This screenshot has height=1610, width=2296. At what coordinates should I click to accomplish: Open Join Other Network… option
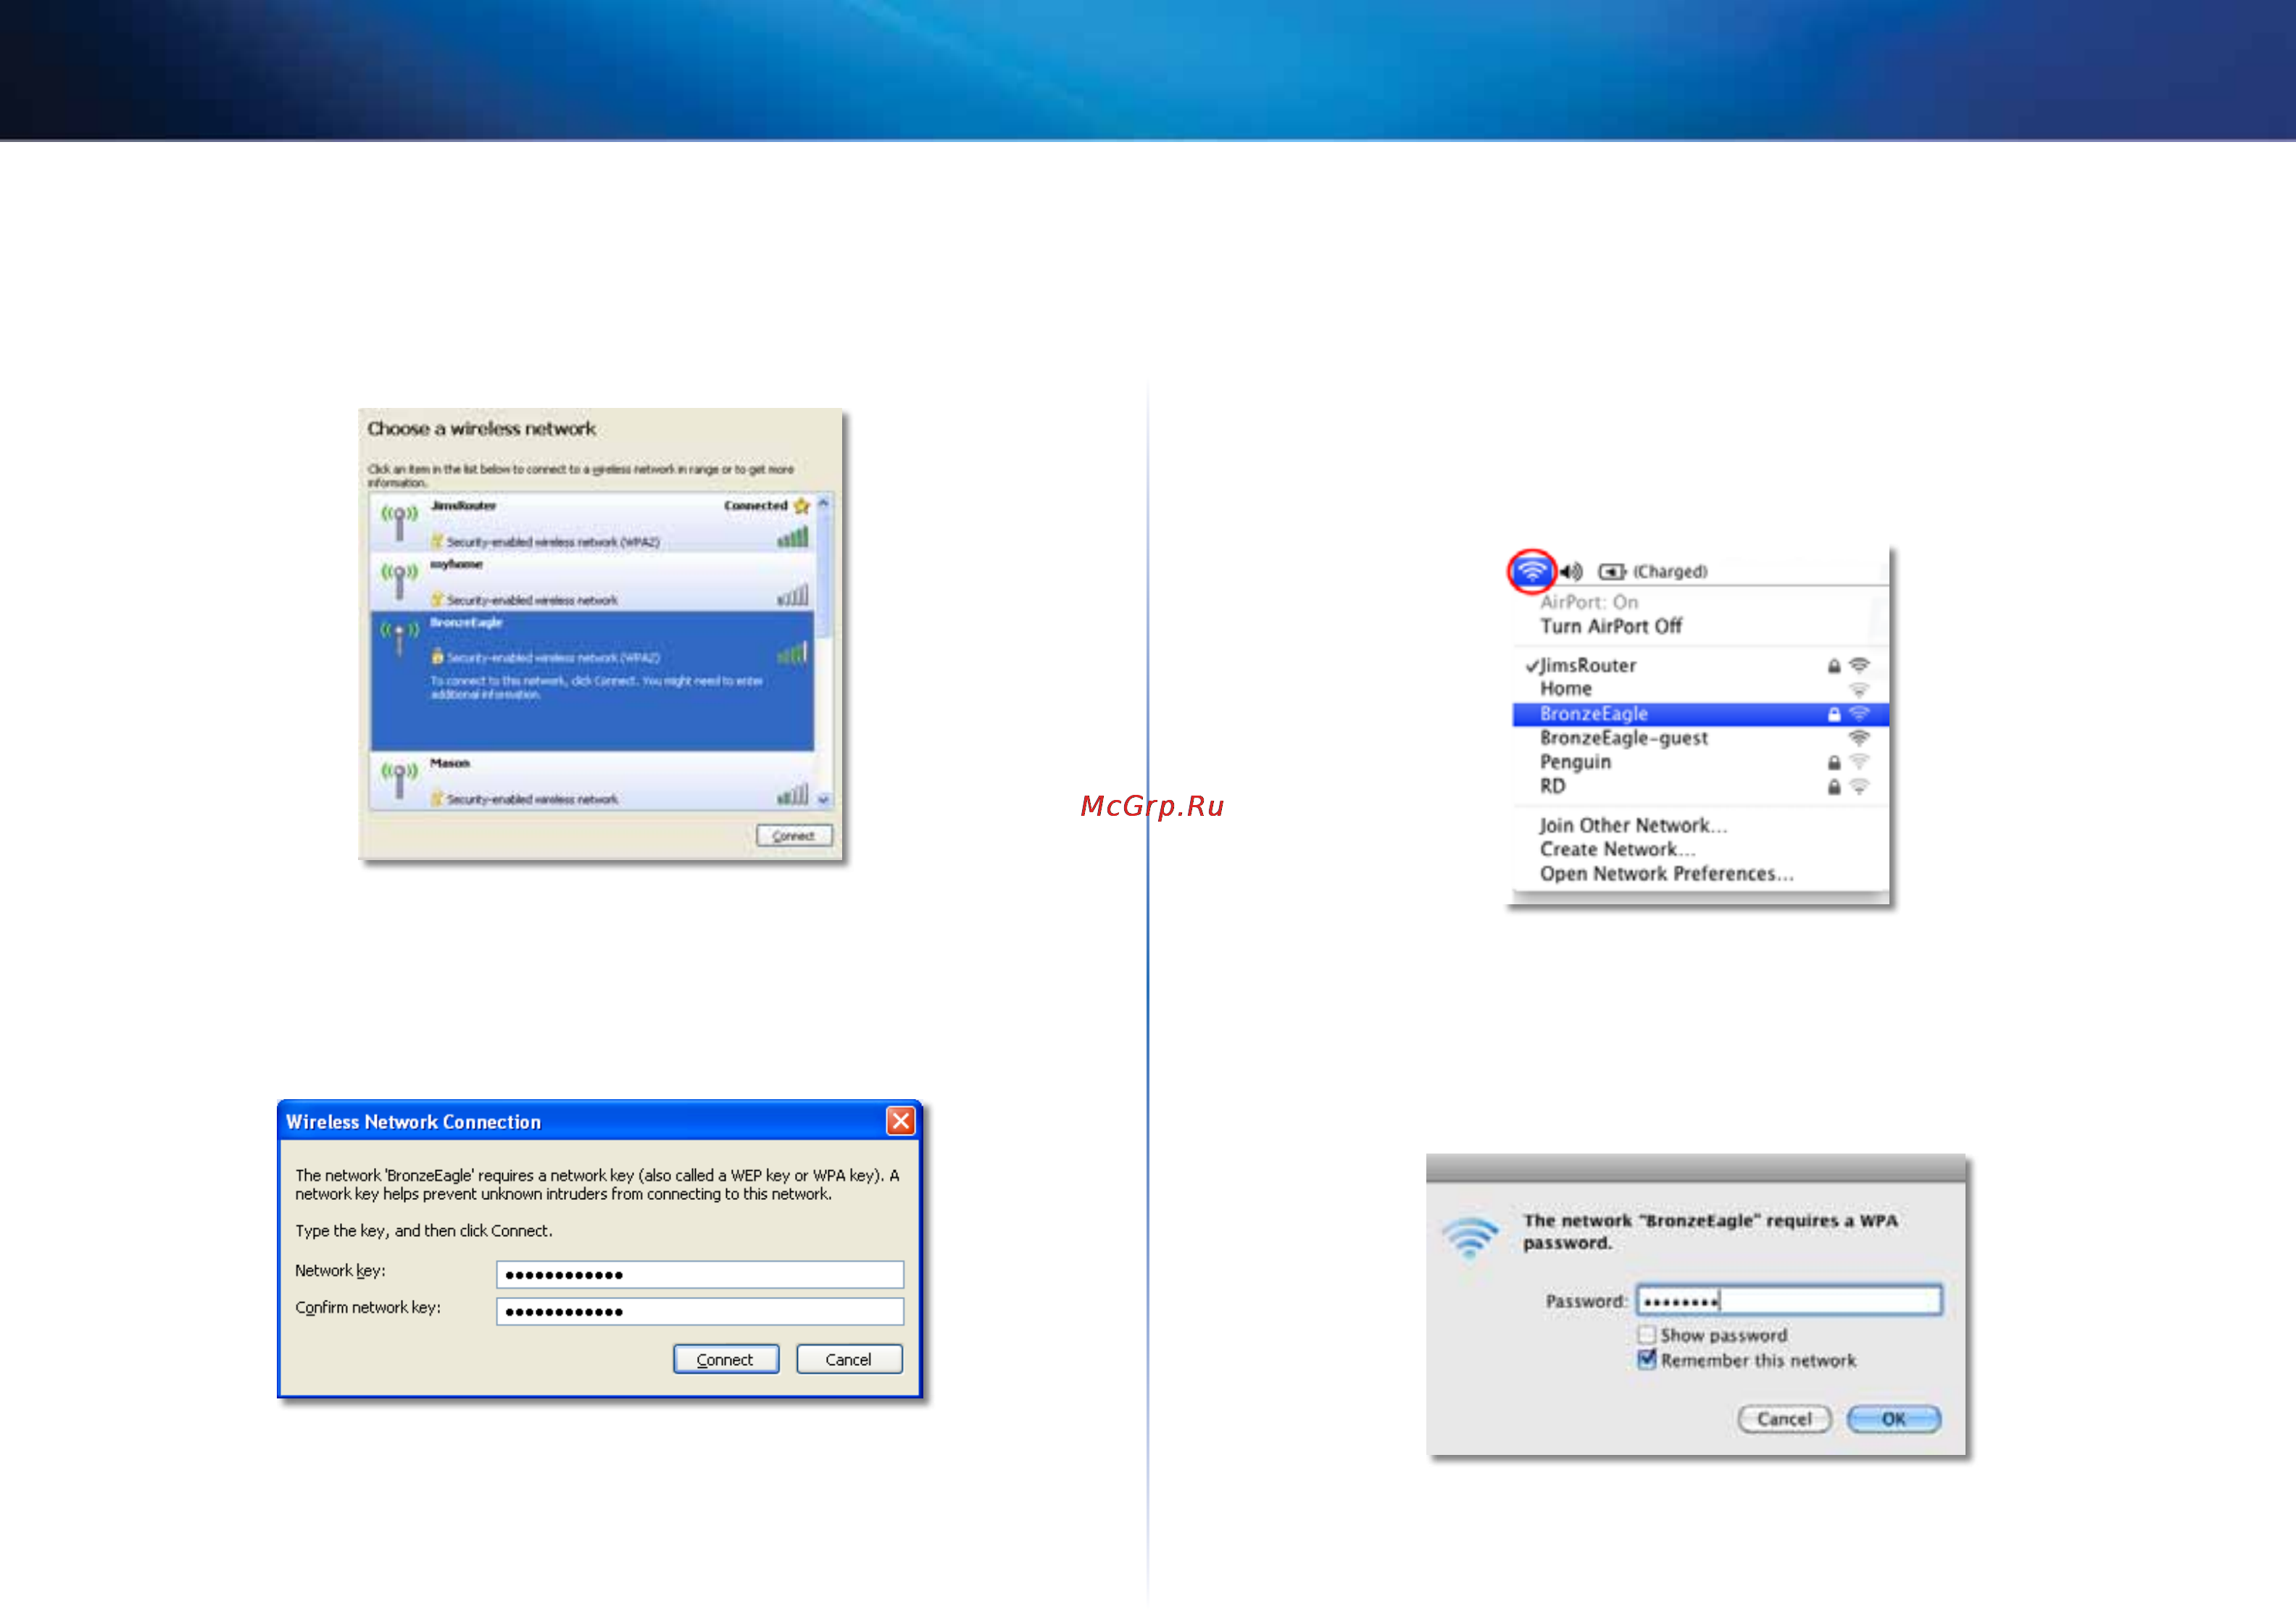point(1633,825)
